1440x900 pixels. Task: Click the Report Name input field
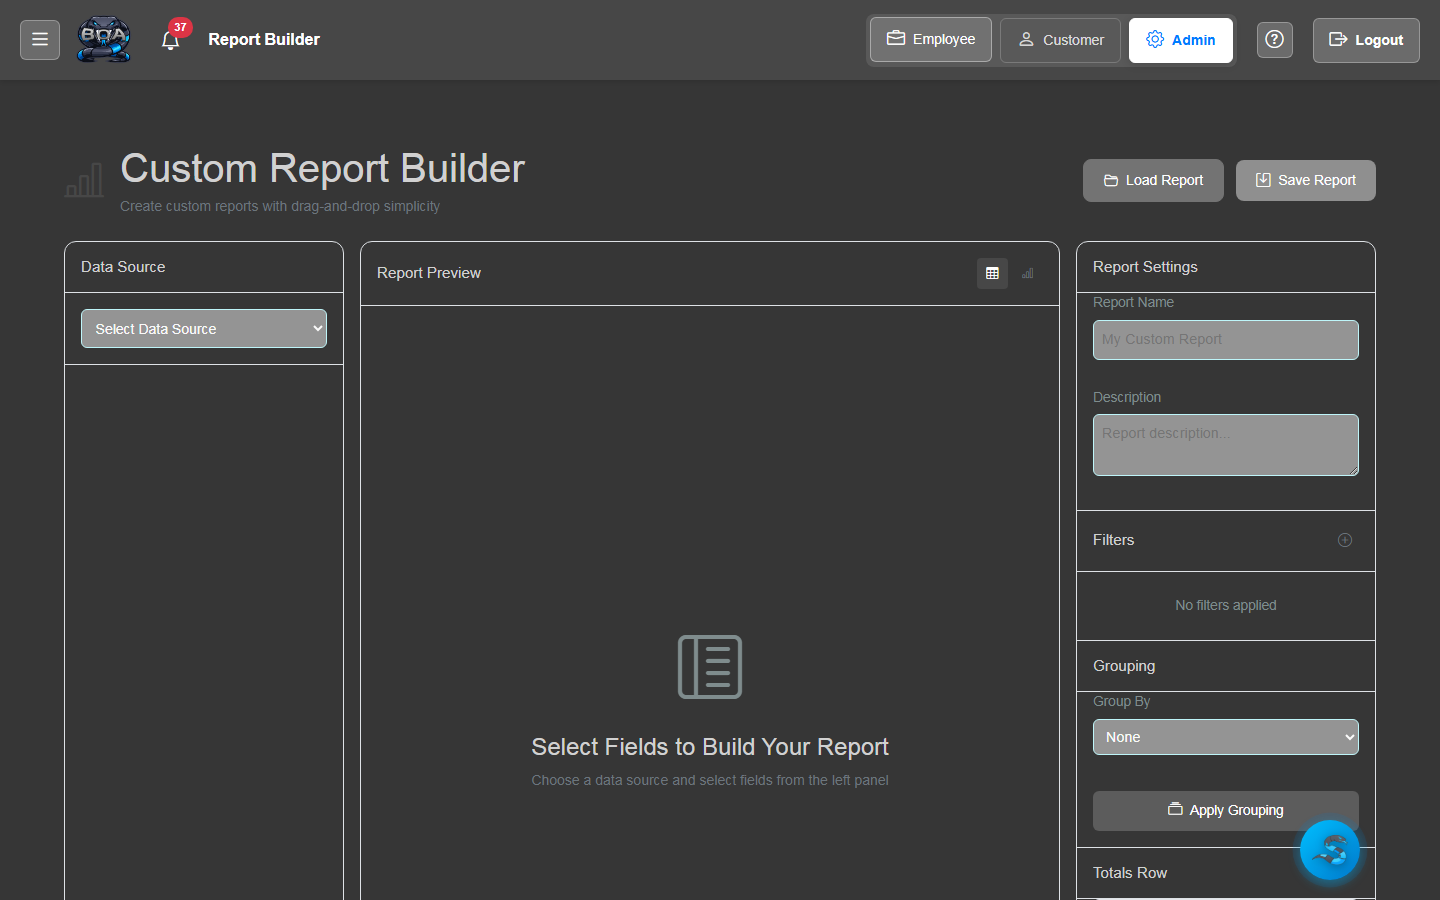(x=1225, y=340)
